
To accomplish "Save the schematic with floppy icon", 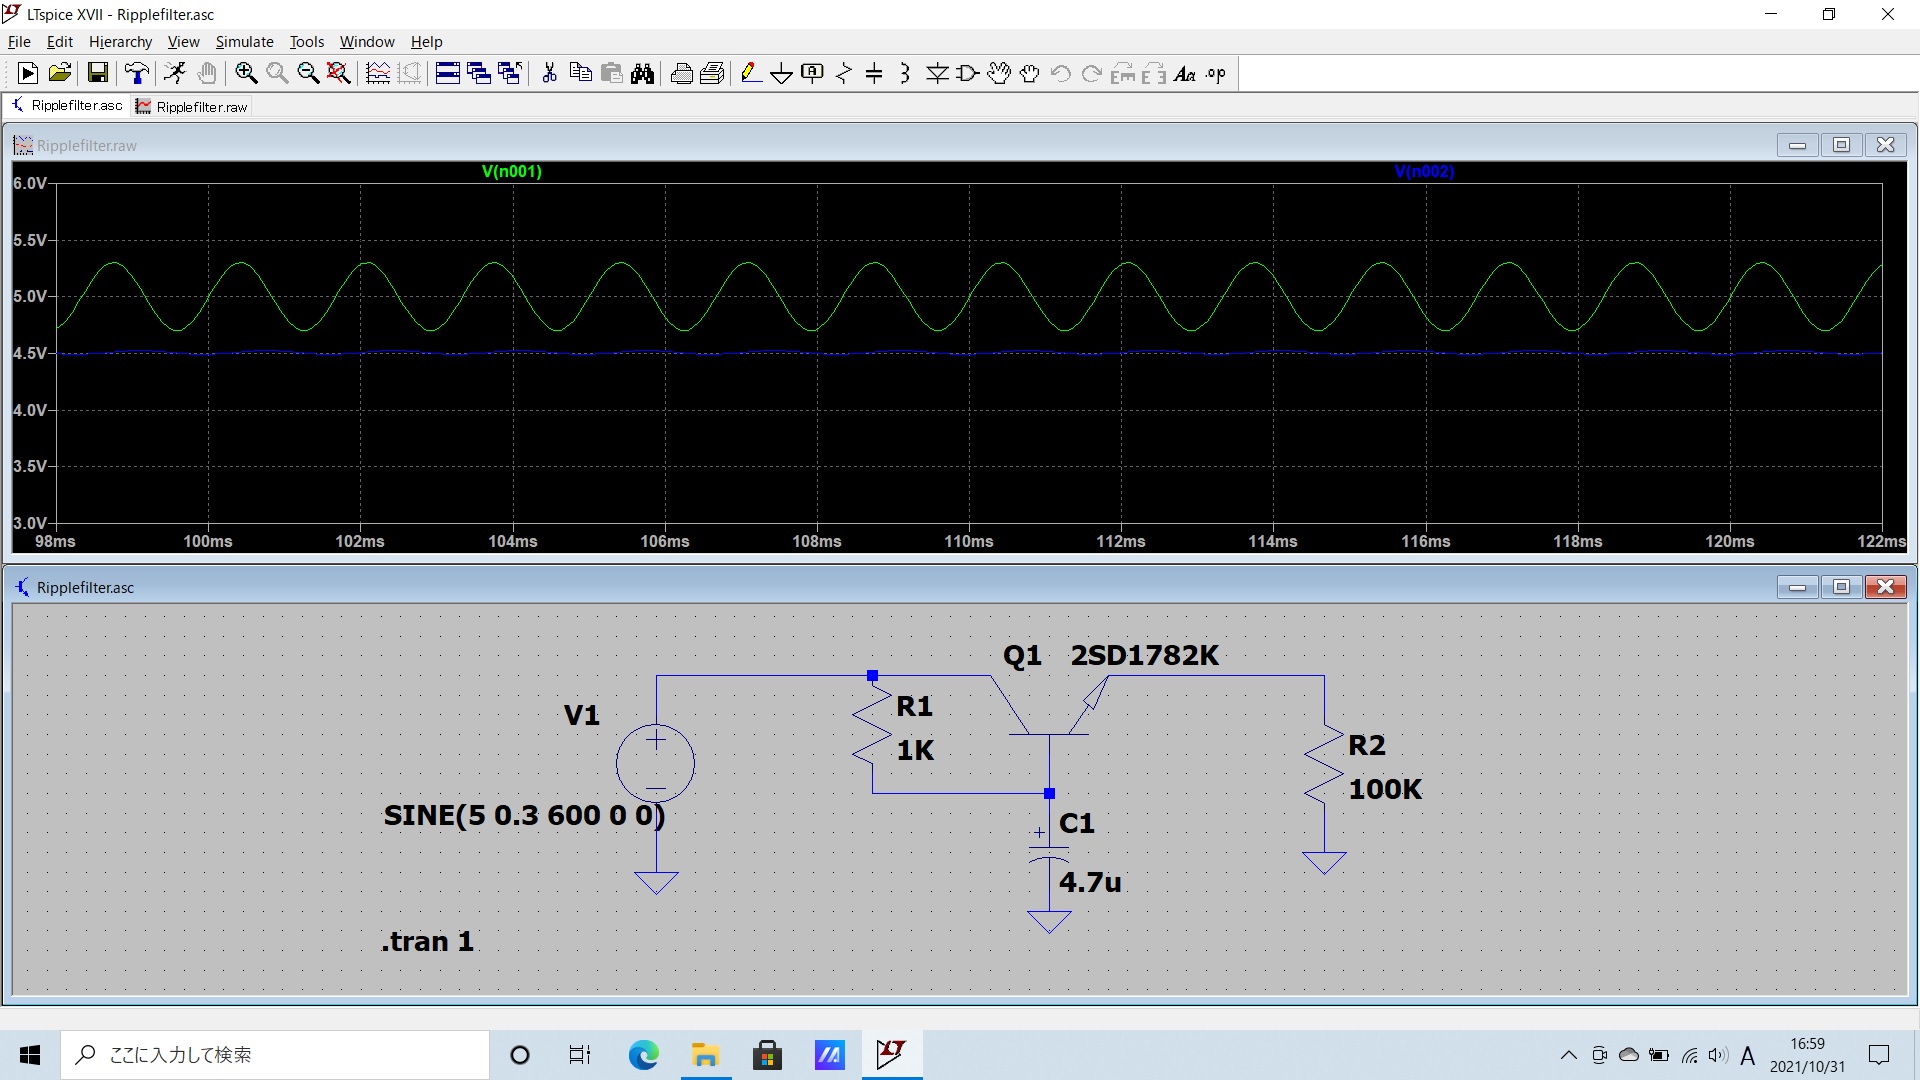I will pos(97,73).
